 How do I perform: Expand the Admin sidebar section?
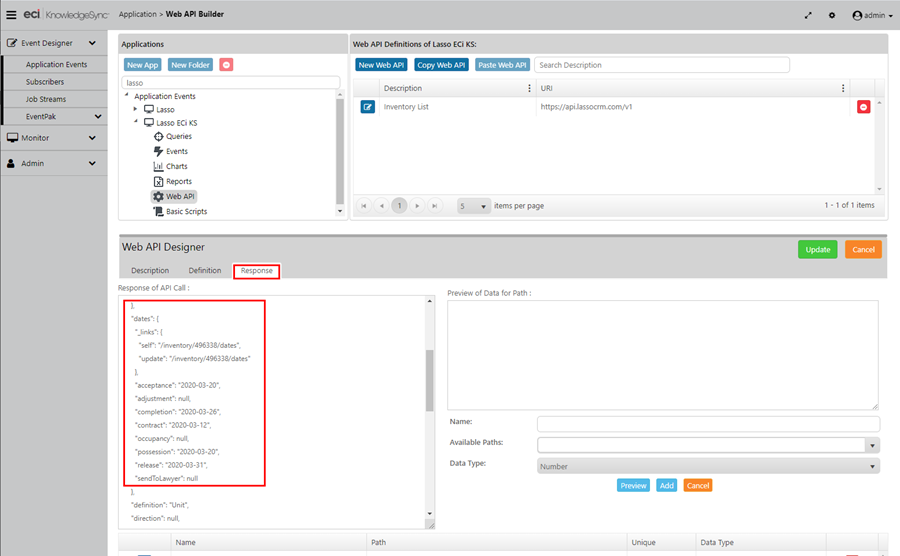[x=54, y=164]
